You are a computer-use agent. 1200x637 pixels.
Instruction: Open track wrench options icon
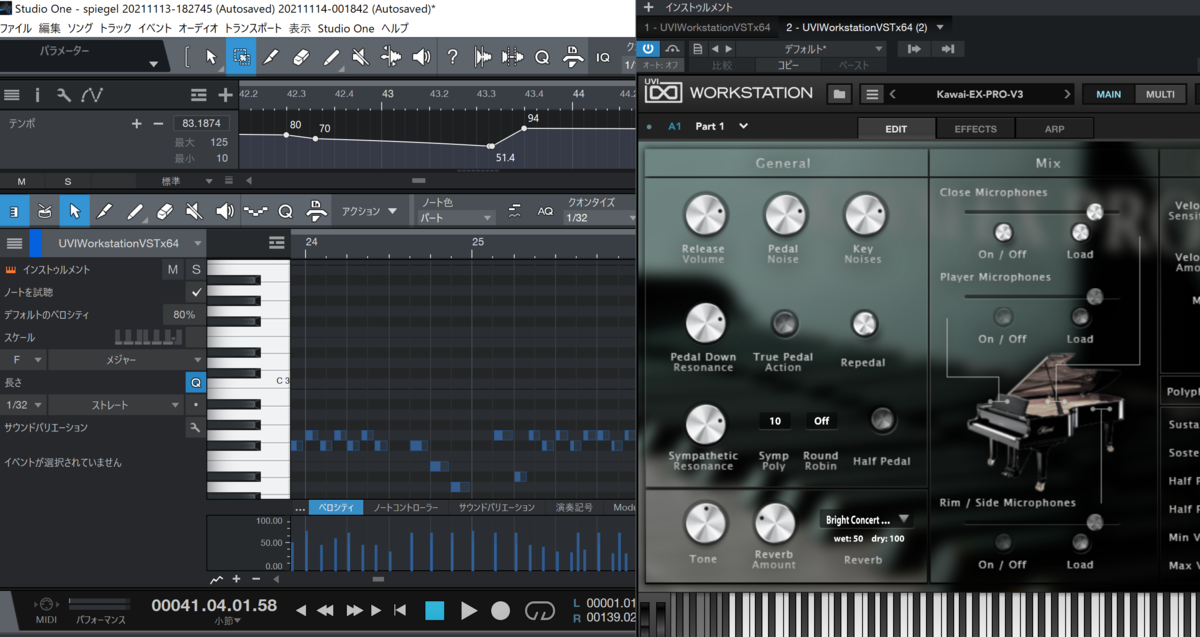click(64, 95)
